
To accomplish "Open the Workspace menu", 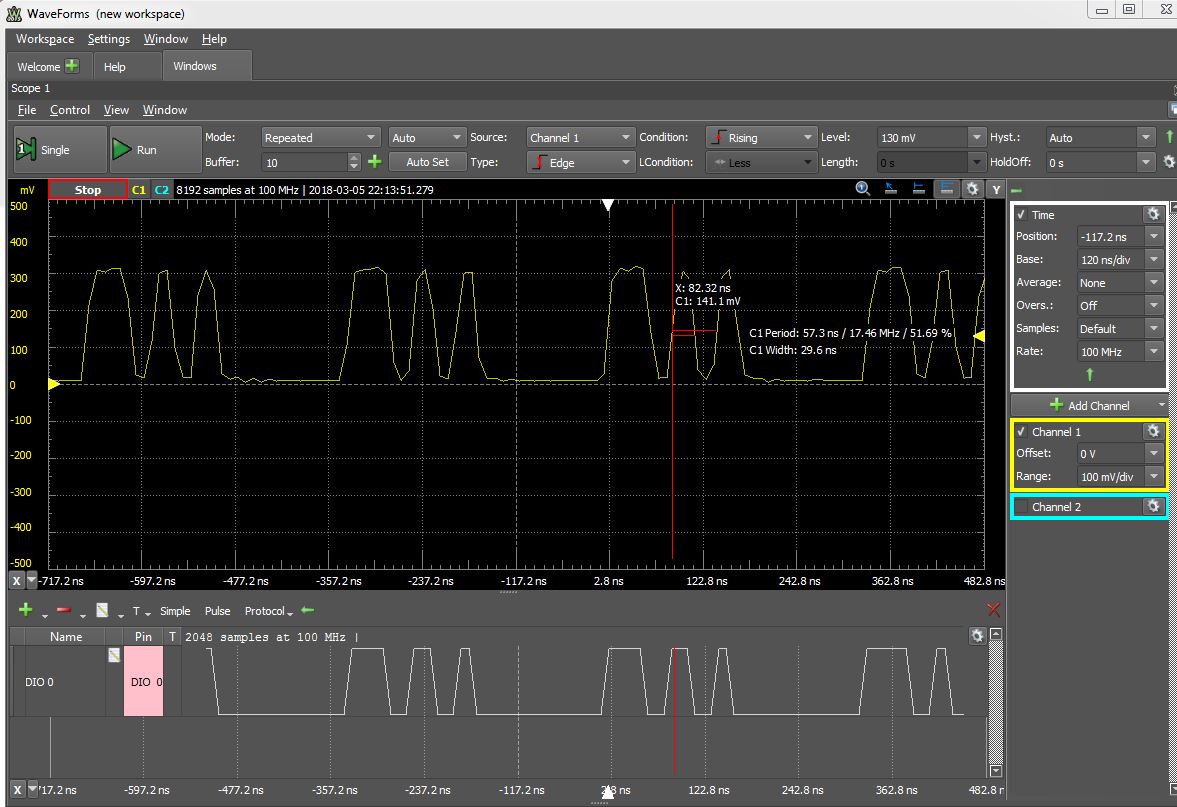I will click(x=45, y=39).
